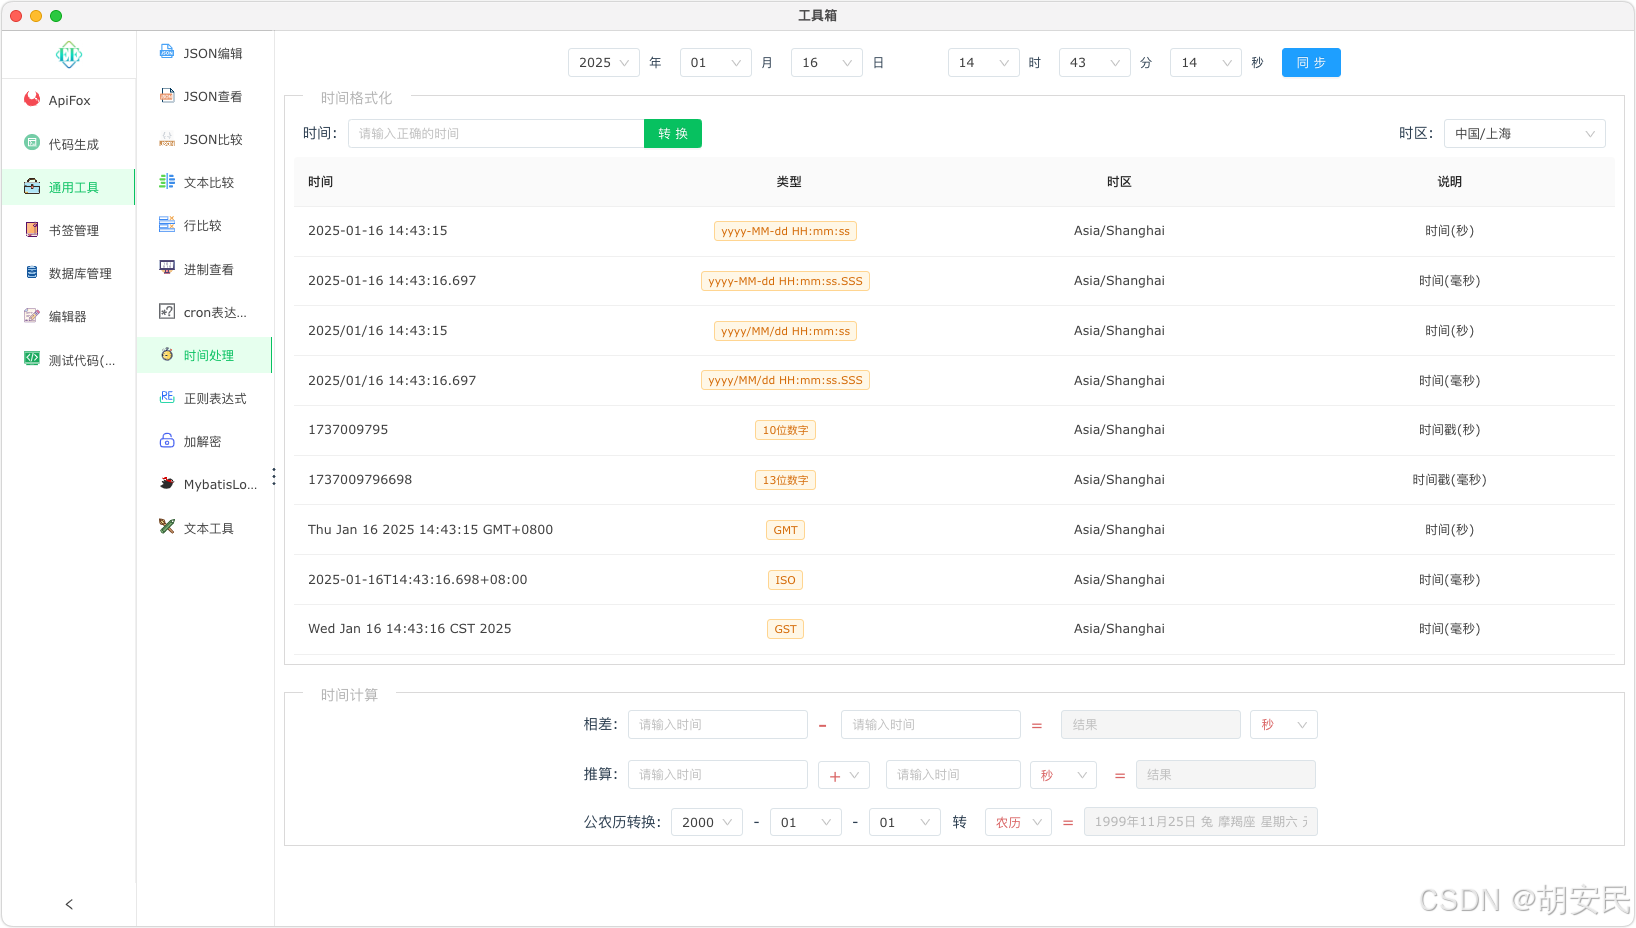This screenshot has width=1636, height=928.
Task: Open the MybatisLog bird icon
Action: [x=167, y=483]
